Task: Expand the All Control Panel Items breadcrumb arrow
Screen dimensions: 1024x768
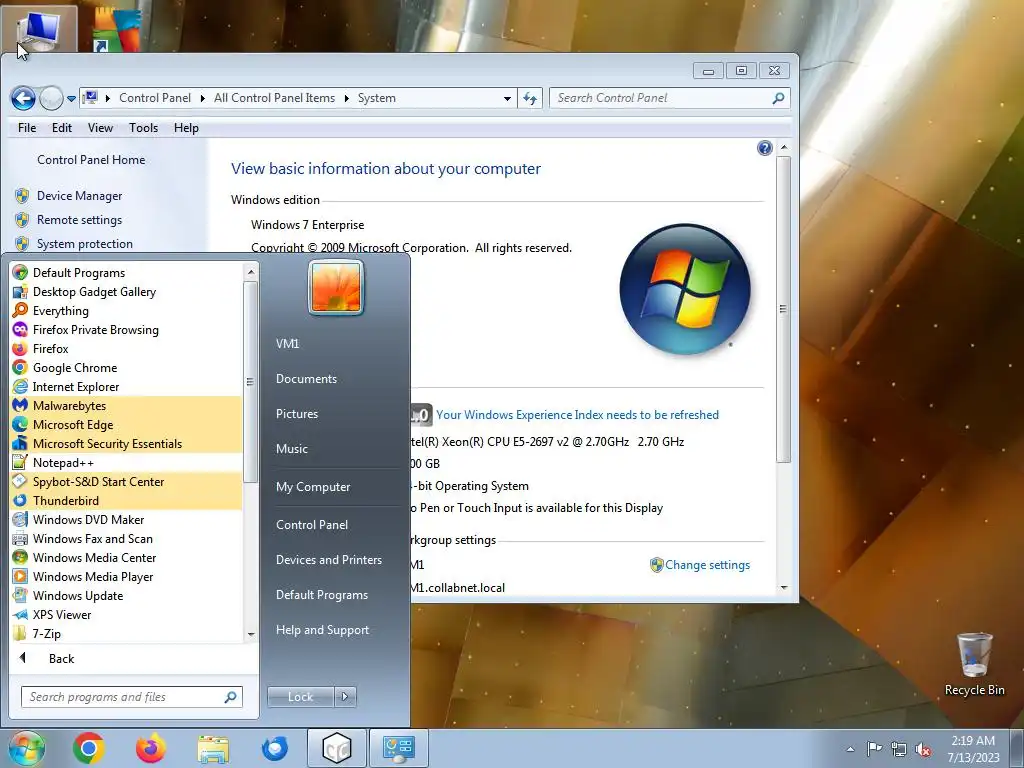Action: coord(346,98)
